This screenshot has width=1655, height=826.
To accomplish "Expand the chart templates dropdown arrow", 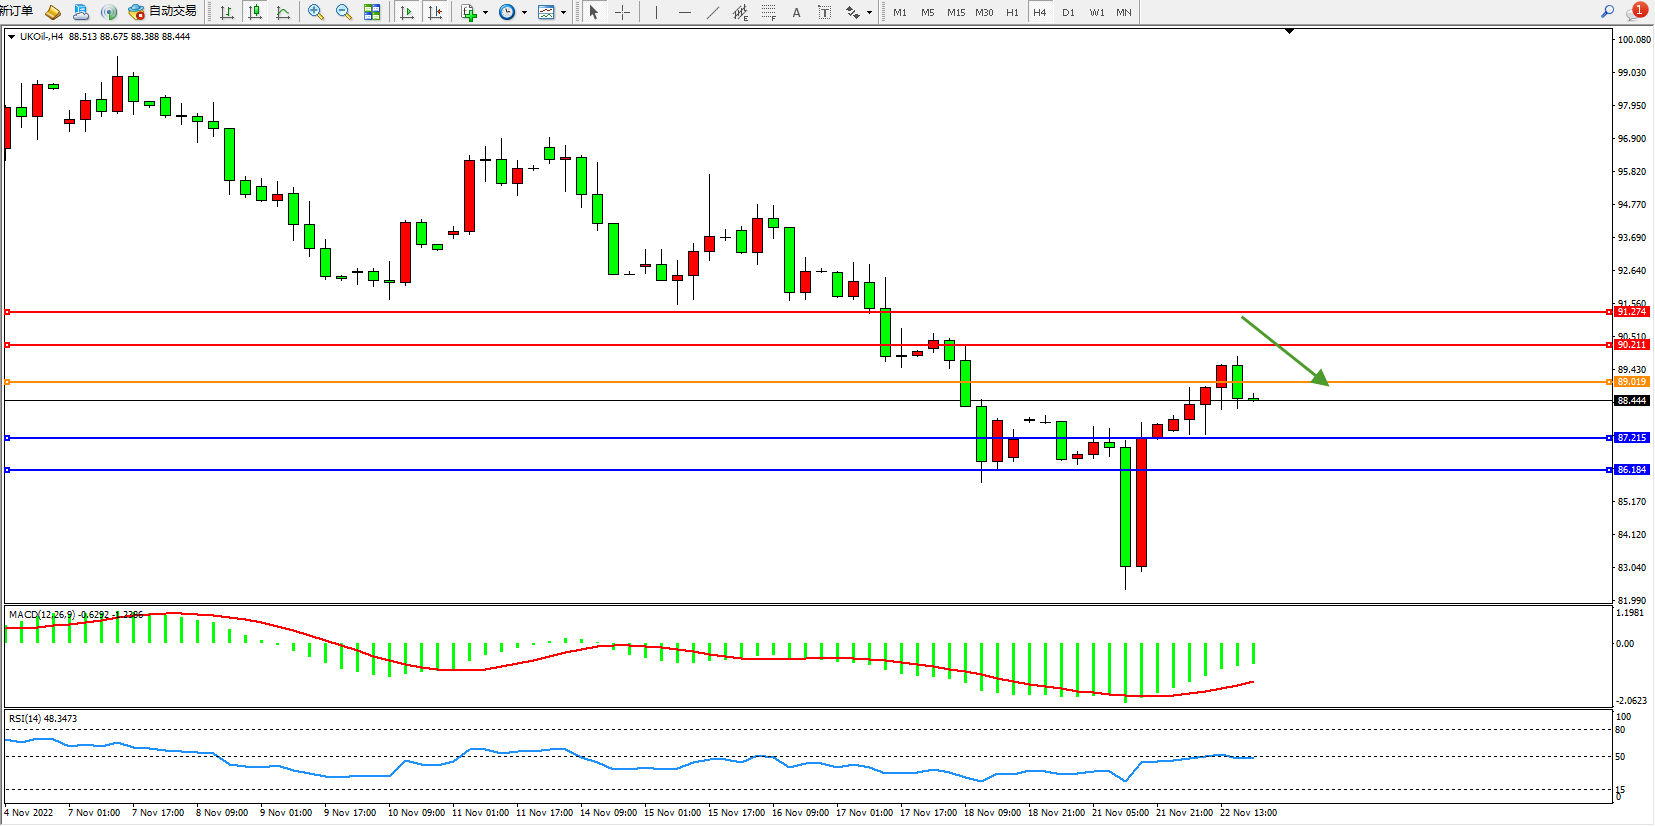I will [x=563, y=13].
